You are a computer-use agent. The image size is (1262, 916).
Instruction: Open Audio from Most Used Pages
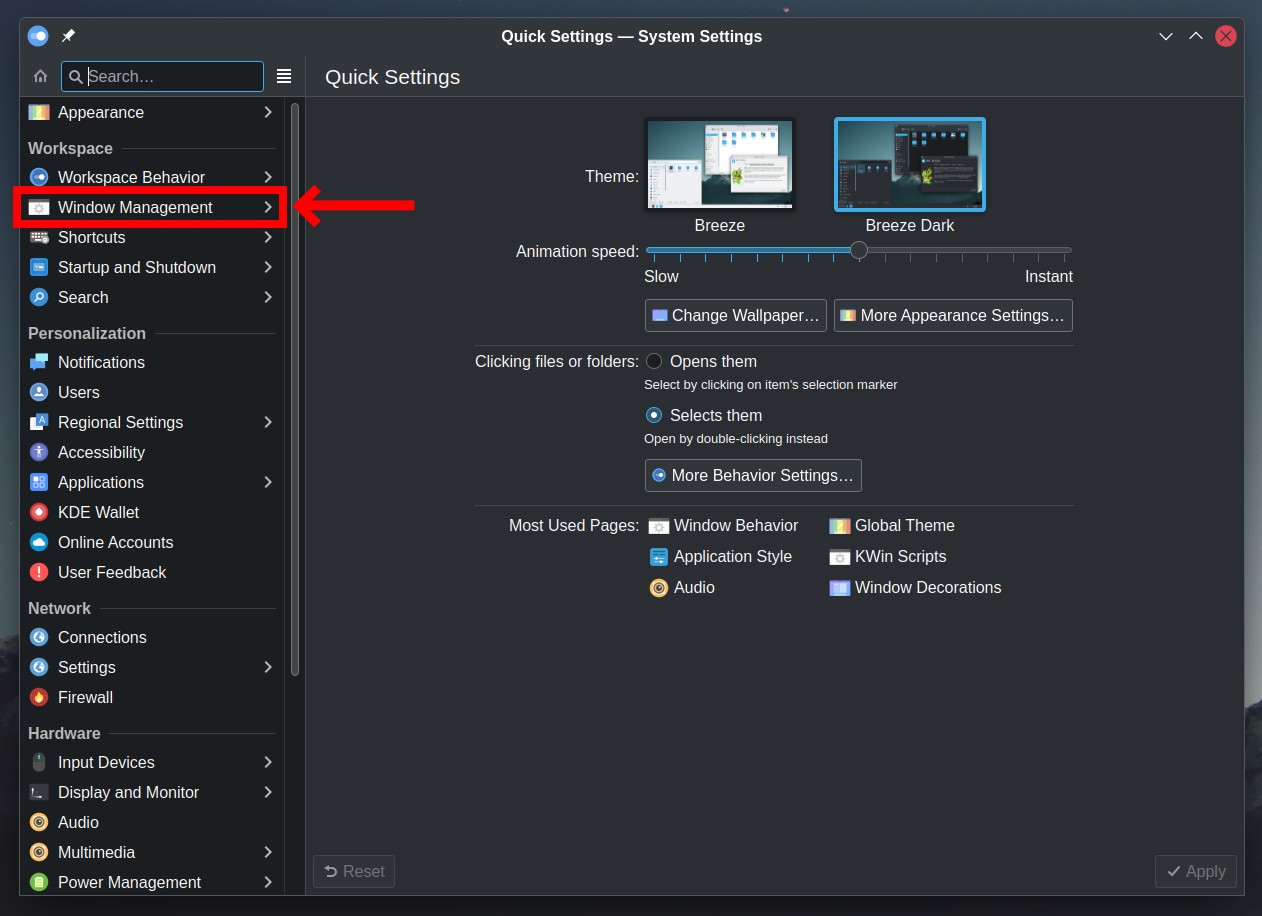[x=682, y=587]
